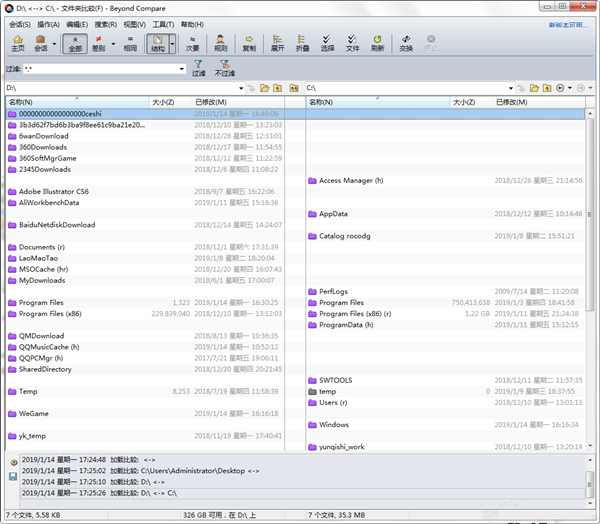
Task: Refresh the comparison with the 刷新 icon
Action: [x=377, y=42]
